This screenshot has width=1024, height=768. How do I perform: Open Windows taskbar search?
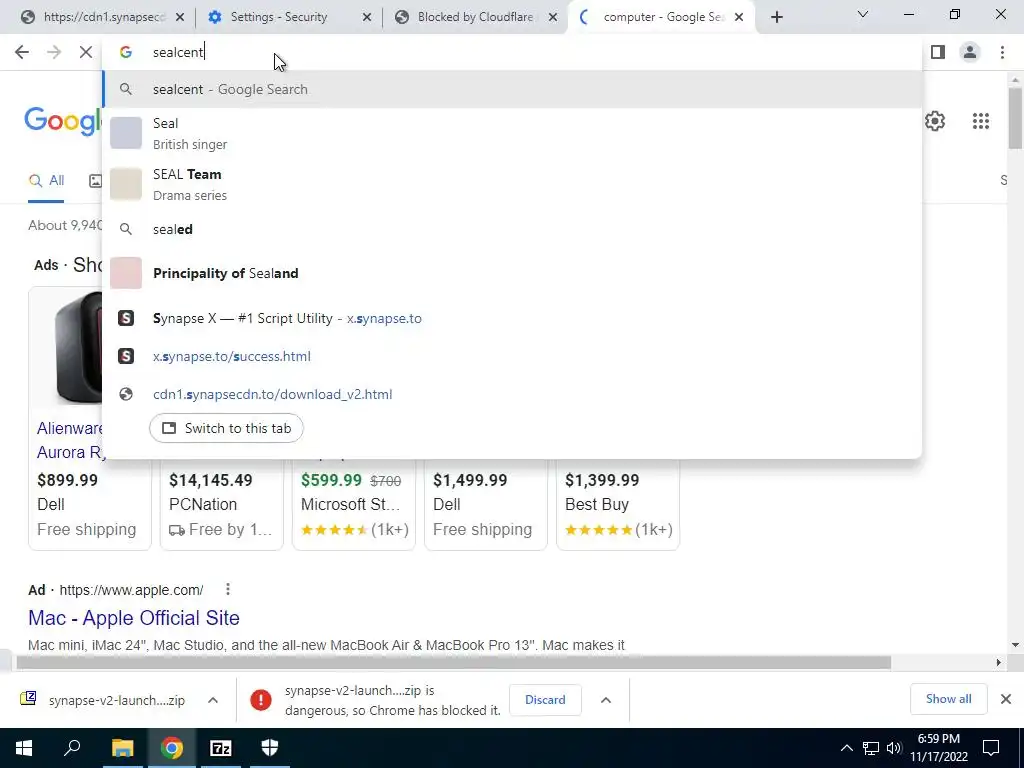pyautogui.click(x=72, y=748)
